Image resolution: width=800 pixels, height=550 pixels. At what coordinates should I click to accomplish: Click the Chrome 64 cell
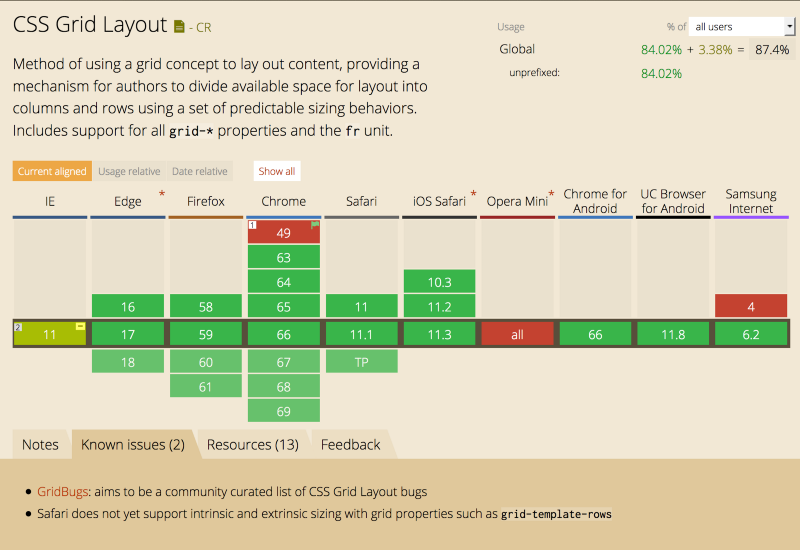[x=284, y=282]
